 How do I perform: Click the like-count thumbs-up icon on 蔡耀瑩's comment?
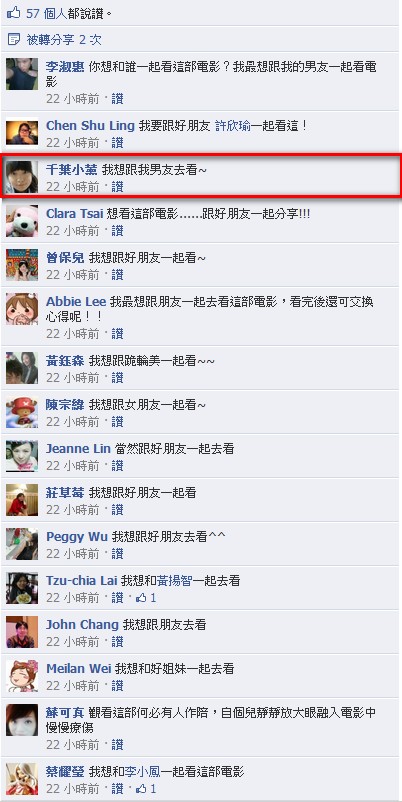141,788
